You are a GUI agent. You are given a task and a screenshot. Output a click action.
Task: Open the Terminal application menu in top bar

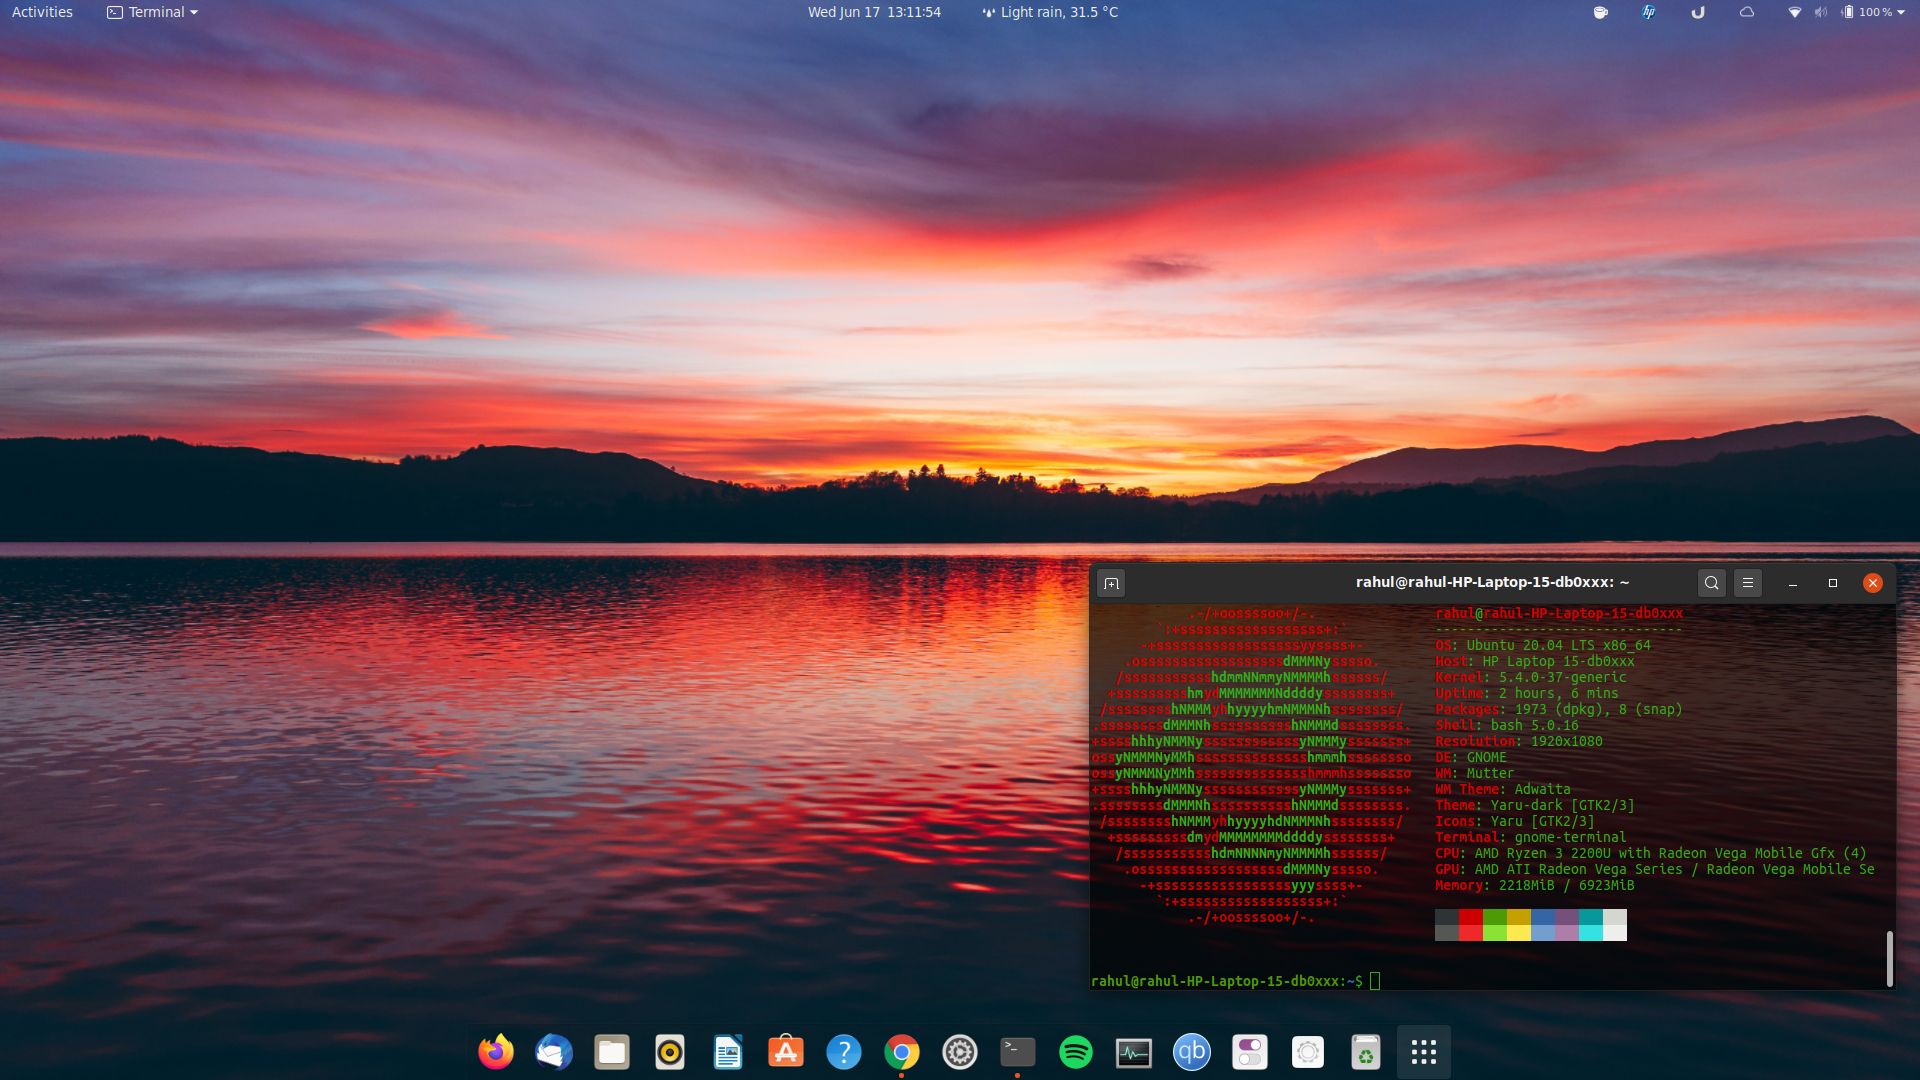[x=150, y=12]
